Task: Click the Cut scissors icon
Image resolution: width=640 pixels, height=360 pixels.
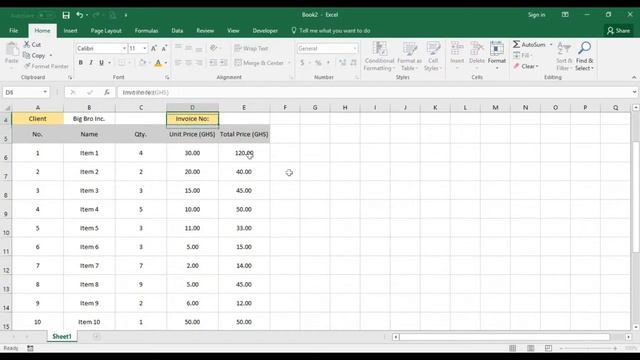Action: [x=27, y=44]
